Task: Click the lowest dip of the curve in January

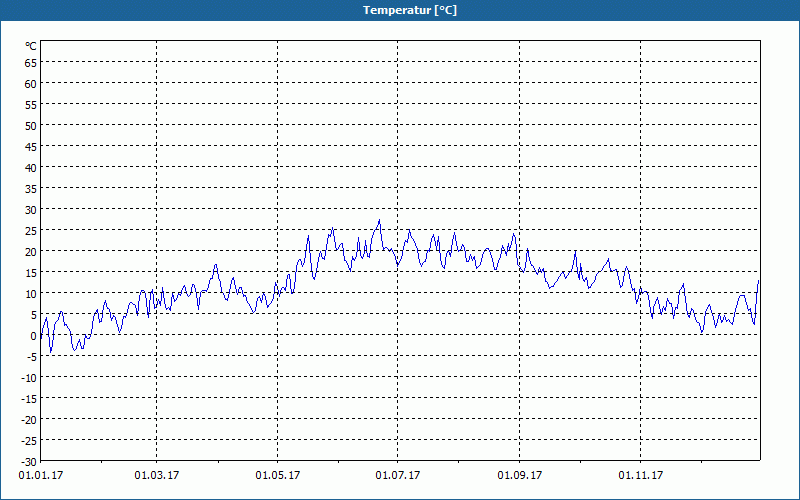Action: click(51, 352)
